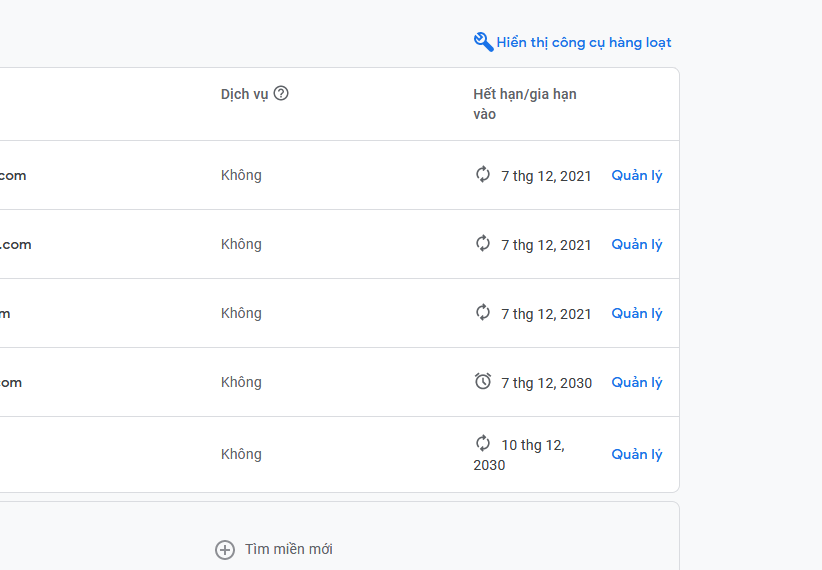The width and height of the screenshot is (822, 570).
Task: Open the Hiển thị công cụ hàng loạt link
Action: point(584,43)
